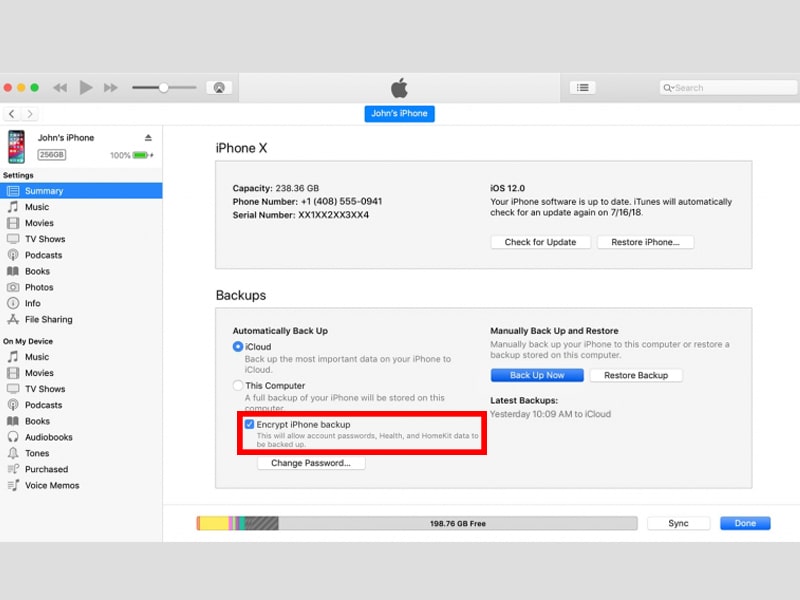Click the magnifier search icon
The width and height of the screenshot is (800, 600).
[667, 88]
